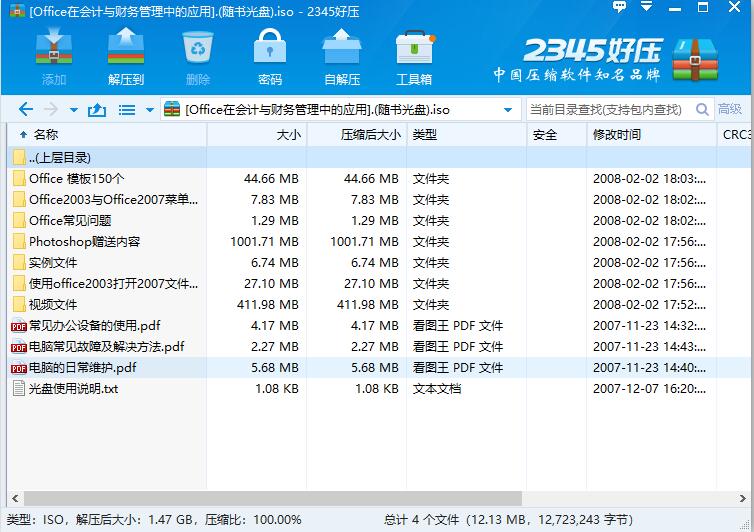Screen dimensions: 754x532
Task: Select folder 视频文件
Action: pyautogui.click(x=380, y=304)
